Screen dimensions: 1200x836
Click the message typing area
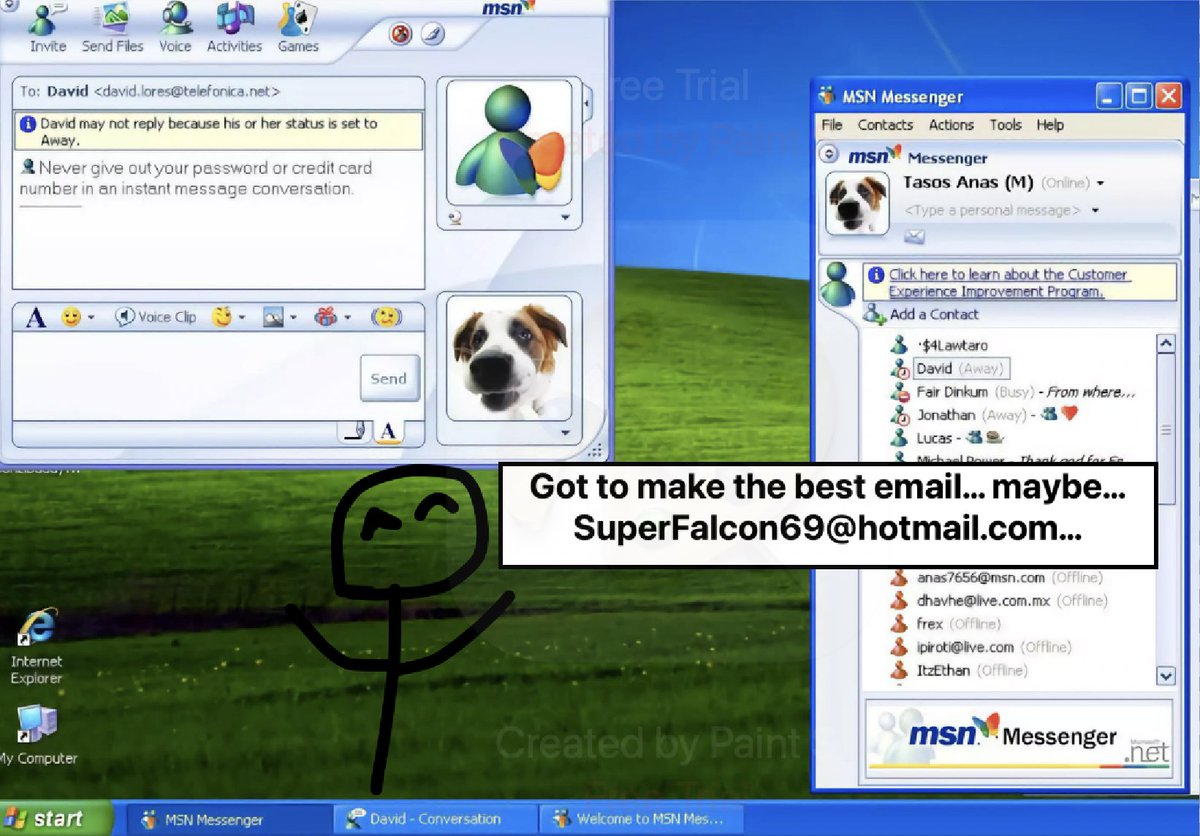(186, 377)
